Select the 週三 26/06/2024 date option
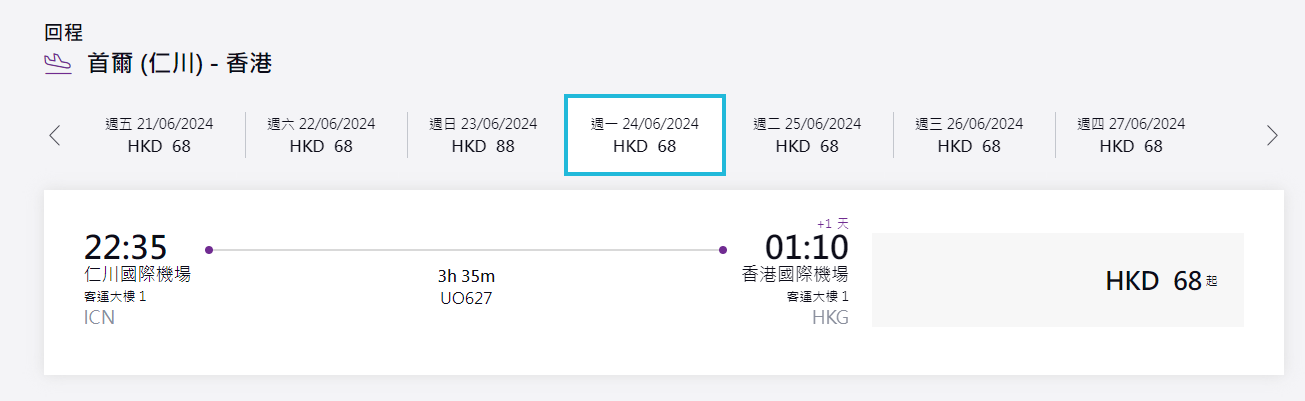This screenshot has height=401, width=1305. pyautogui.click(x=969, y=135)
